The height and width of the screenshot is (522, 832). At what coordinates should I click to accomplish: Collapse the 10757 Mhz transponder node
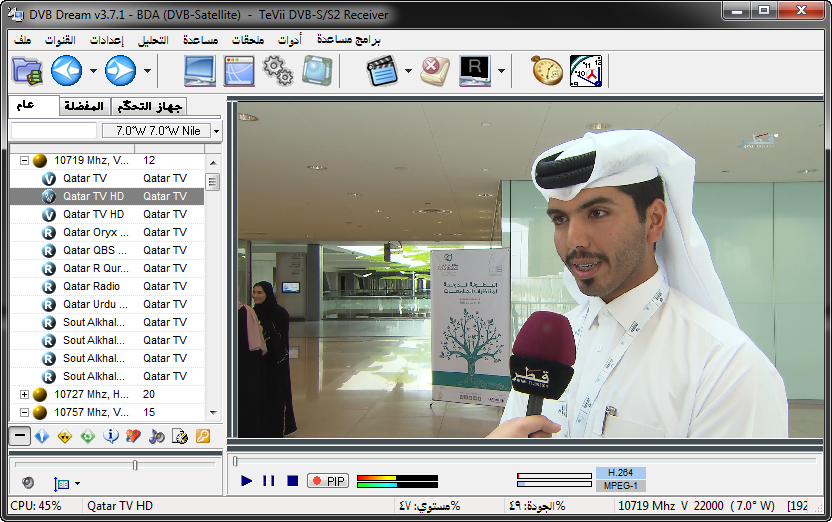(24, 412)
